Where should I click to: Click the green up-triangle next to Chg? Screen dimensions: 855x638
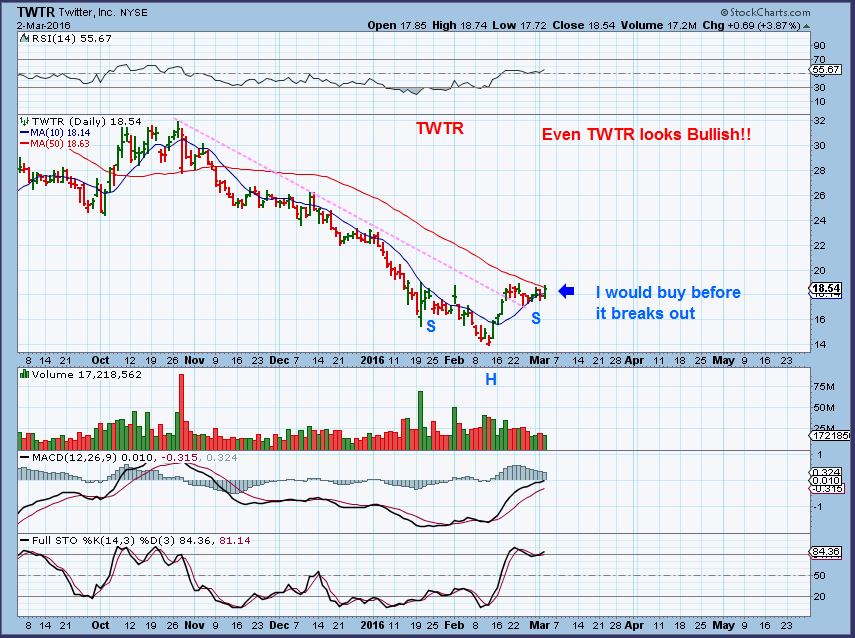click(x=806, y=26)
